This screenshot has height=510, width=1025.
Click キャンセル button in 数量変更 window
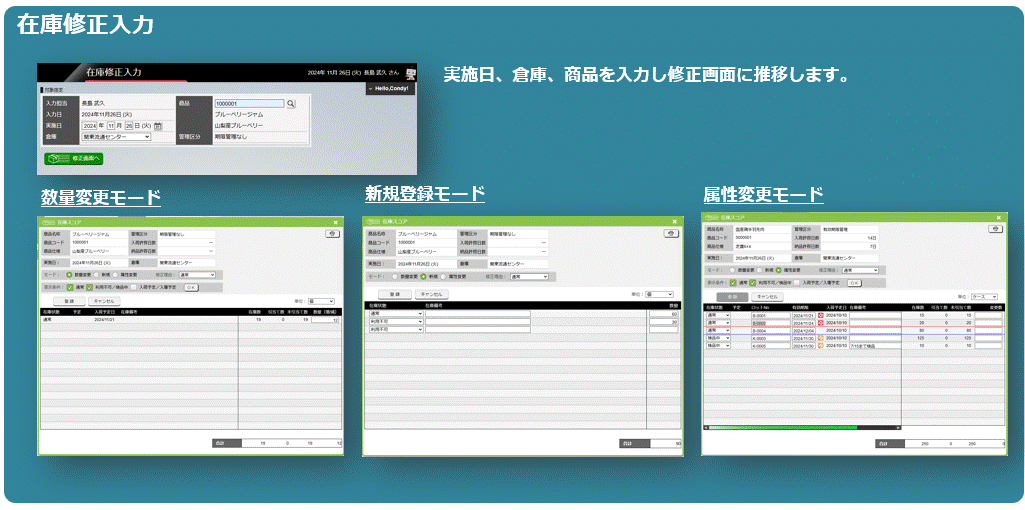click(104, 301)
